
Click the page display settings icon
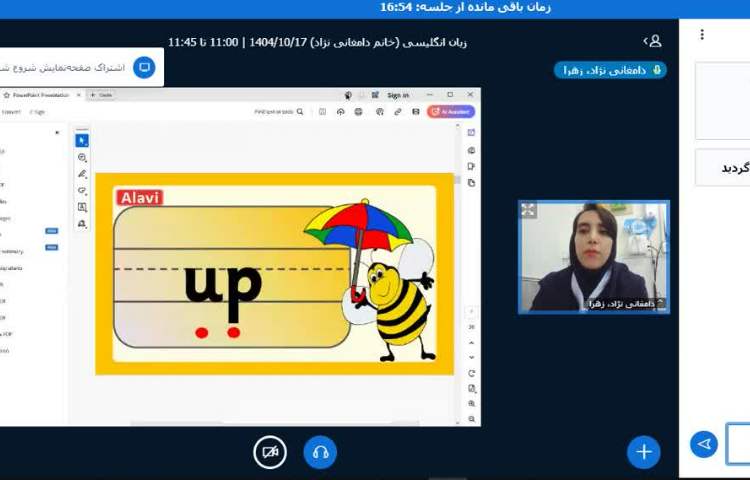click(x=471, y=389)
